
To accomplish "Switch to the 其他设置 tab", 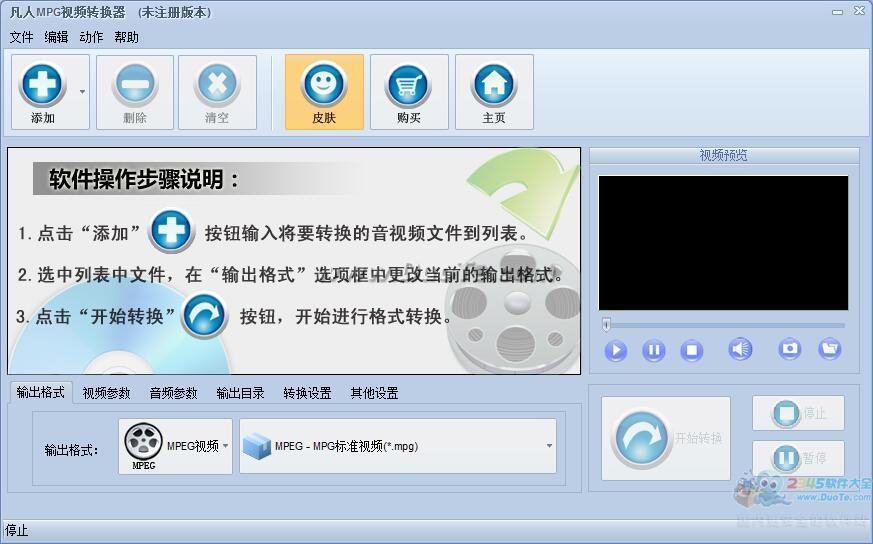I will [374, 393].
